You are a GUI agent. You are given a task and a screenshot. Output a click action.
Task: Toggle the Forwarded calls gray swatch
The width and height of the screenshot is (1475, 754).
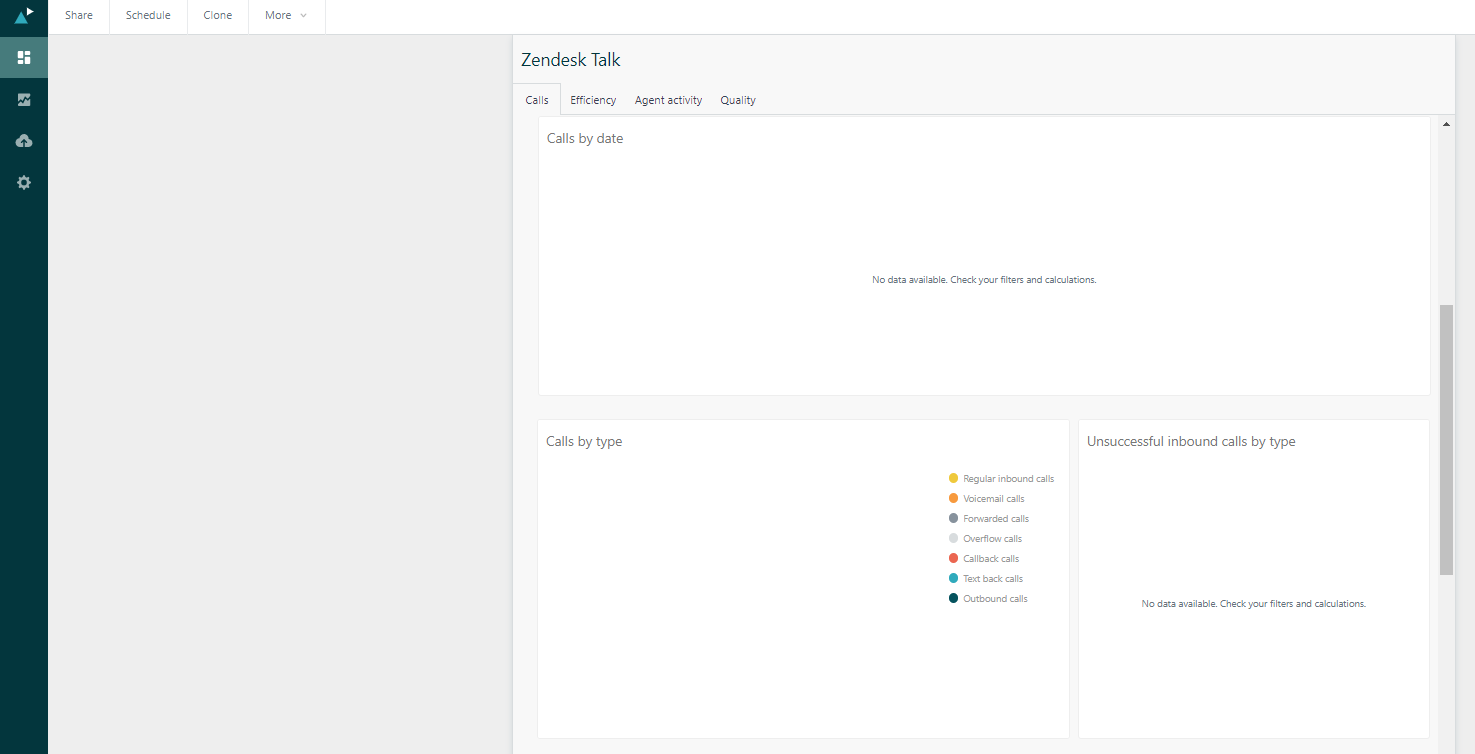(x=953, y=518)
